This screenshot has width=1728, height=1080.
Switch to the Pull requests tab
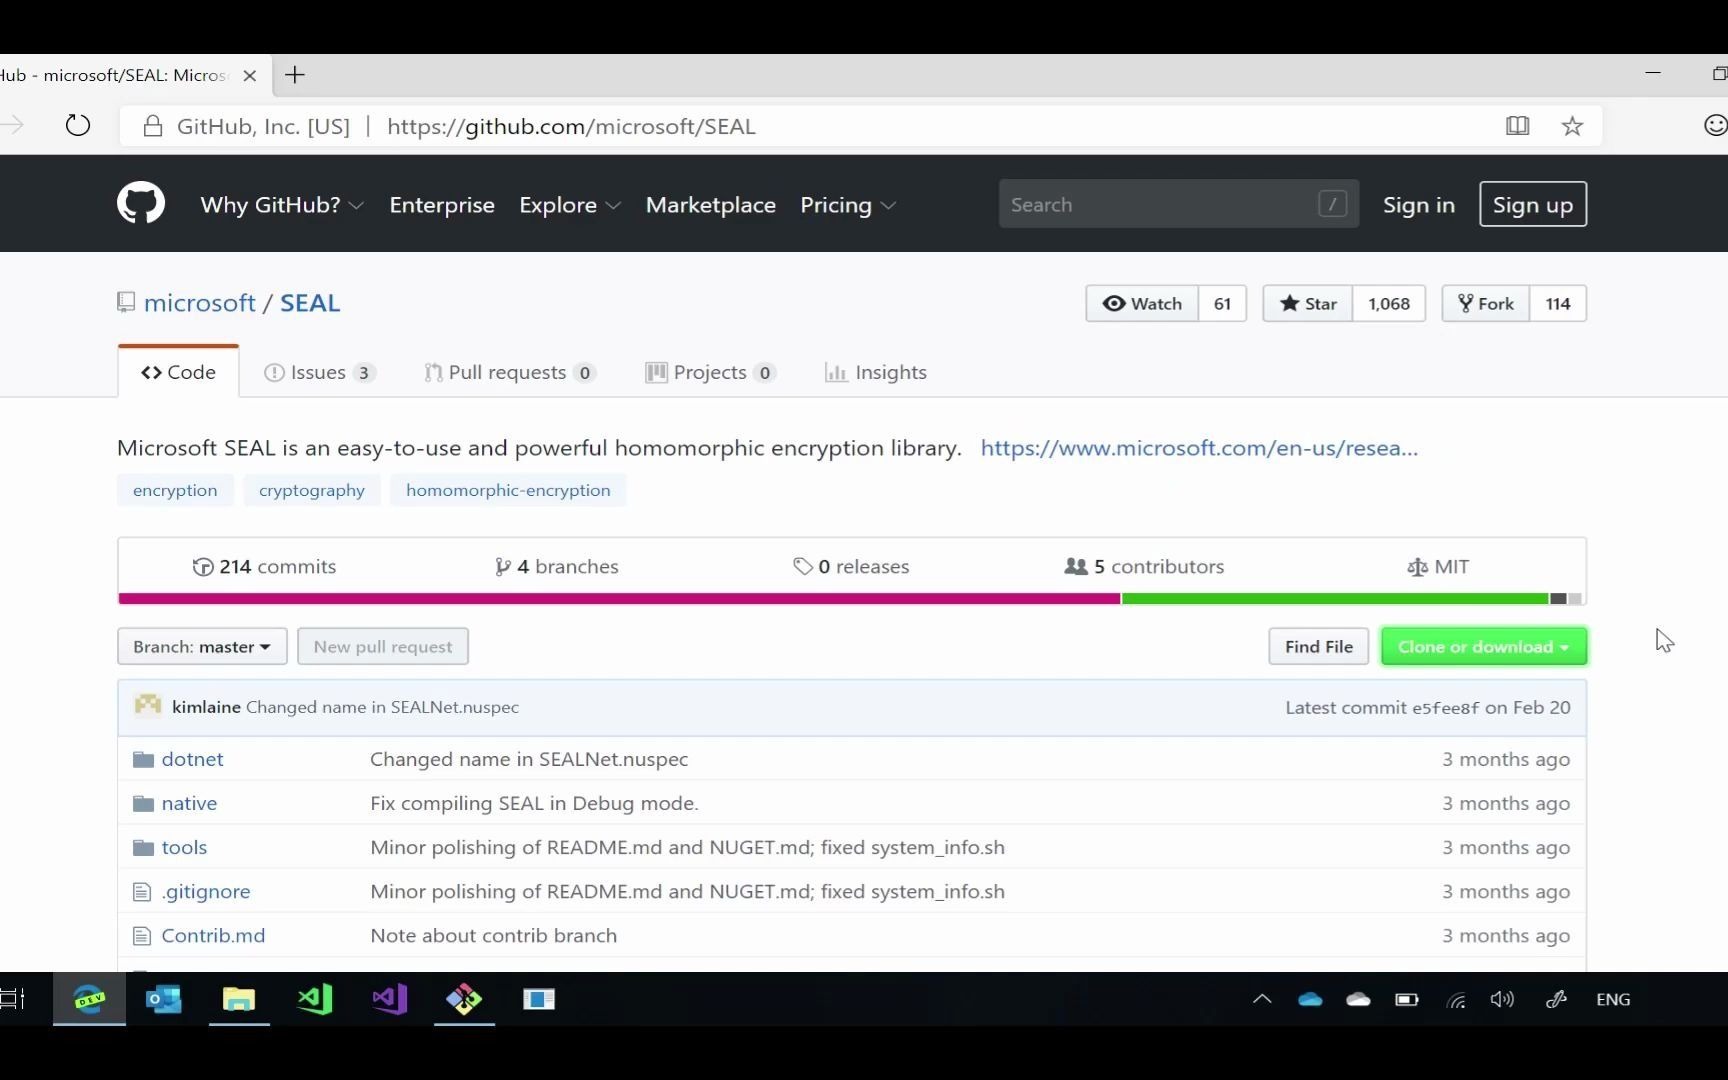[x=510, y=372]
